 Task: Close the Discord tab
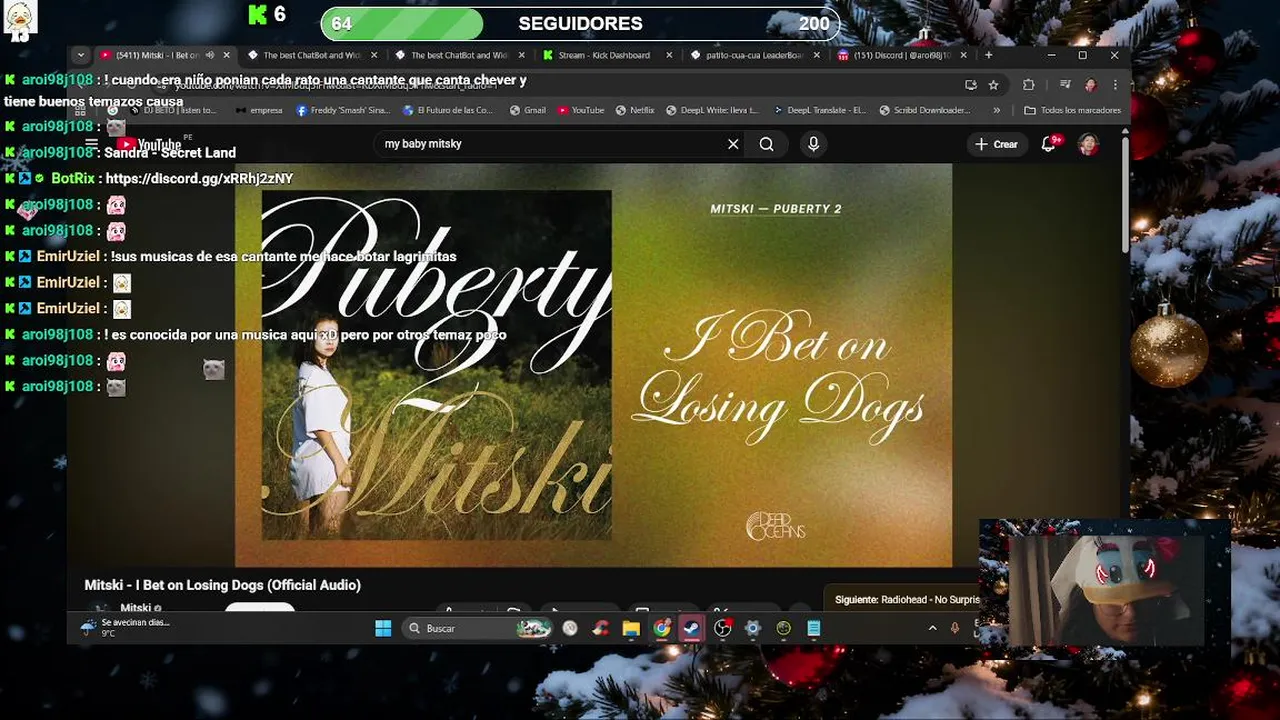click(x=964, y=55)
